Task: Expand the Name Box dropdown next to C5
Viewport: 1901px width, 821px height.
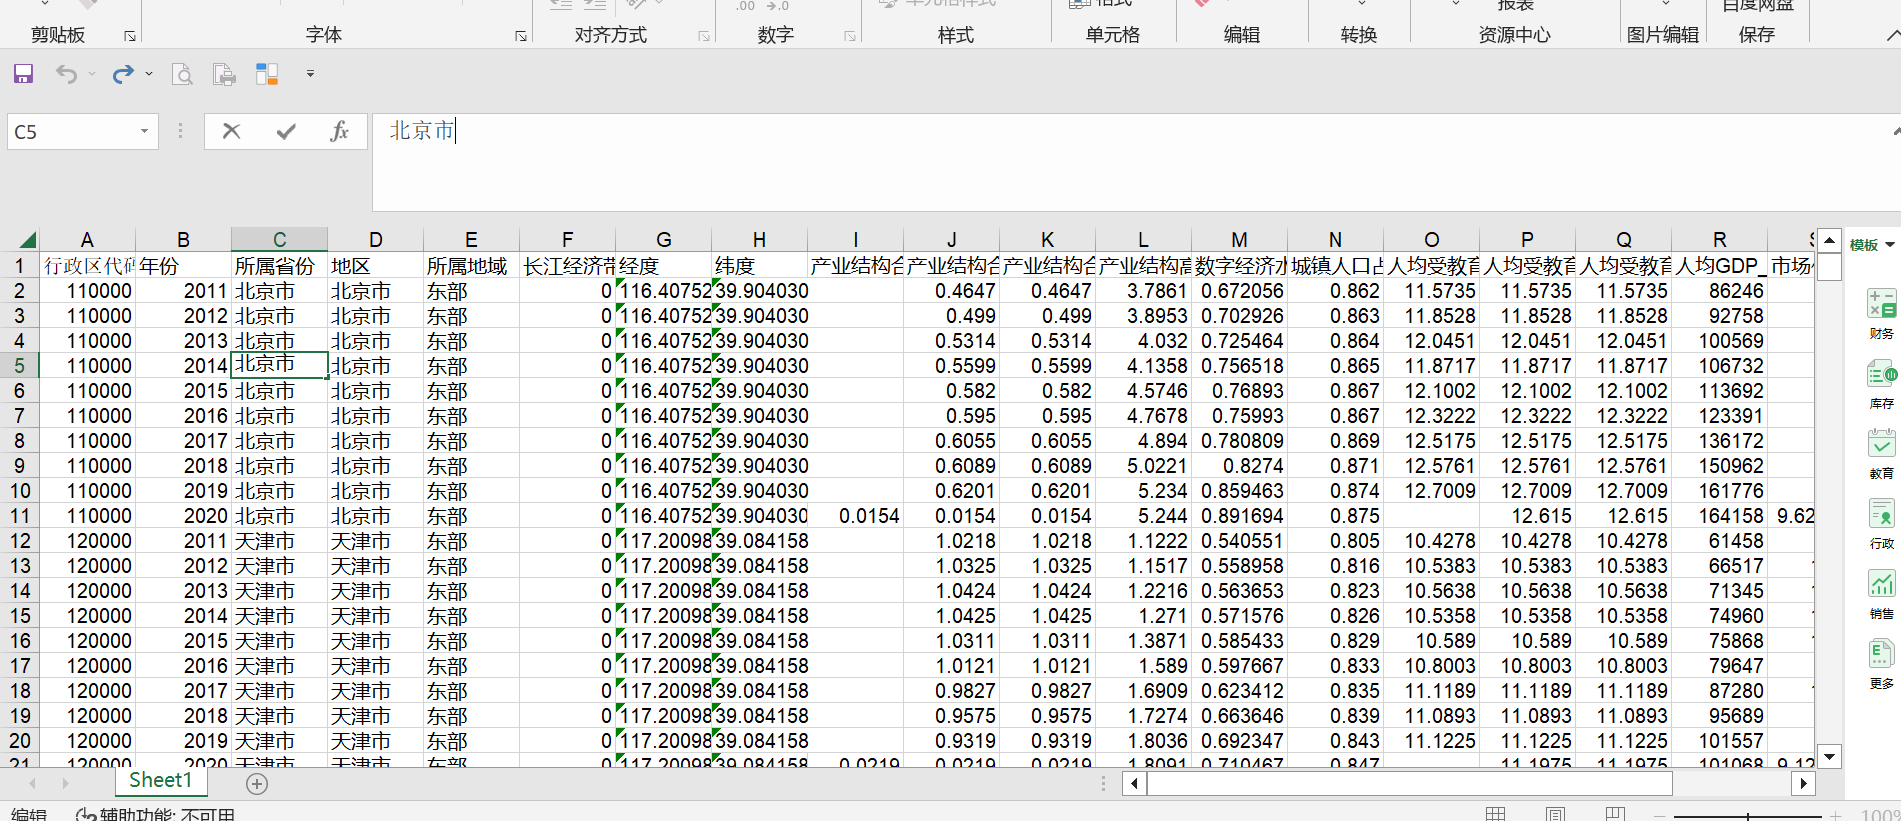Action: point(144,131)
